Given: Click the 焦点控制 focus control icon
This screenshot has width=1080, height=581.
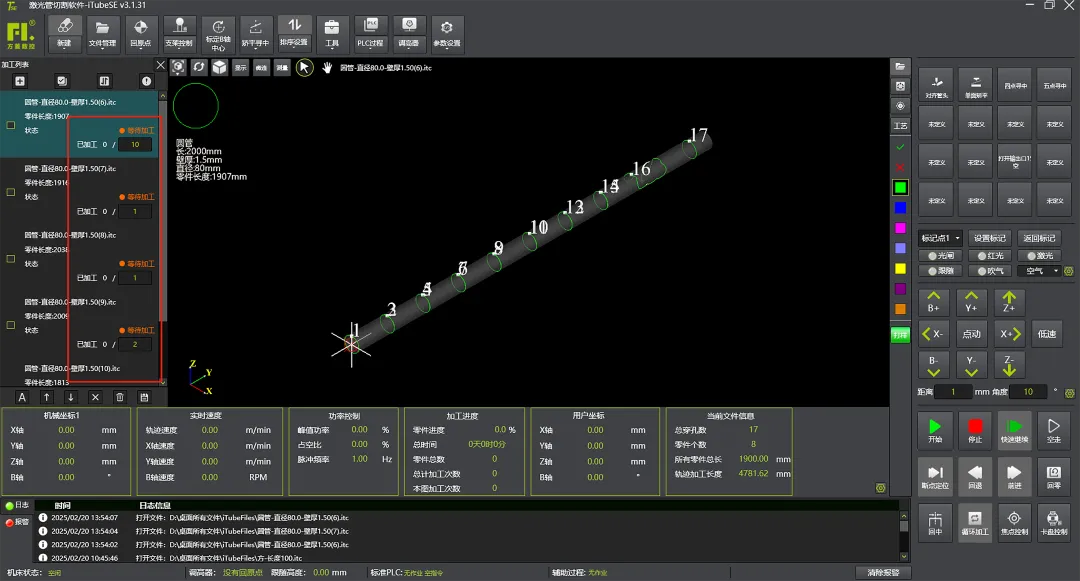Looking at the screenshot, I should pyautogui.click(x=1014, y=522).
